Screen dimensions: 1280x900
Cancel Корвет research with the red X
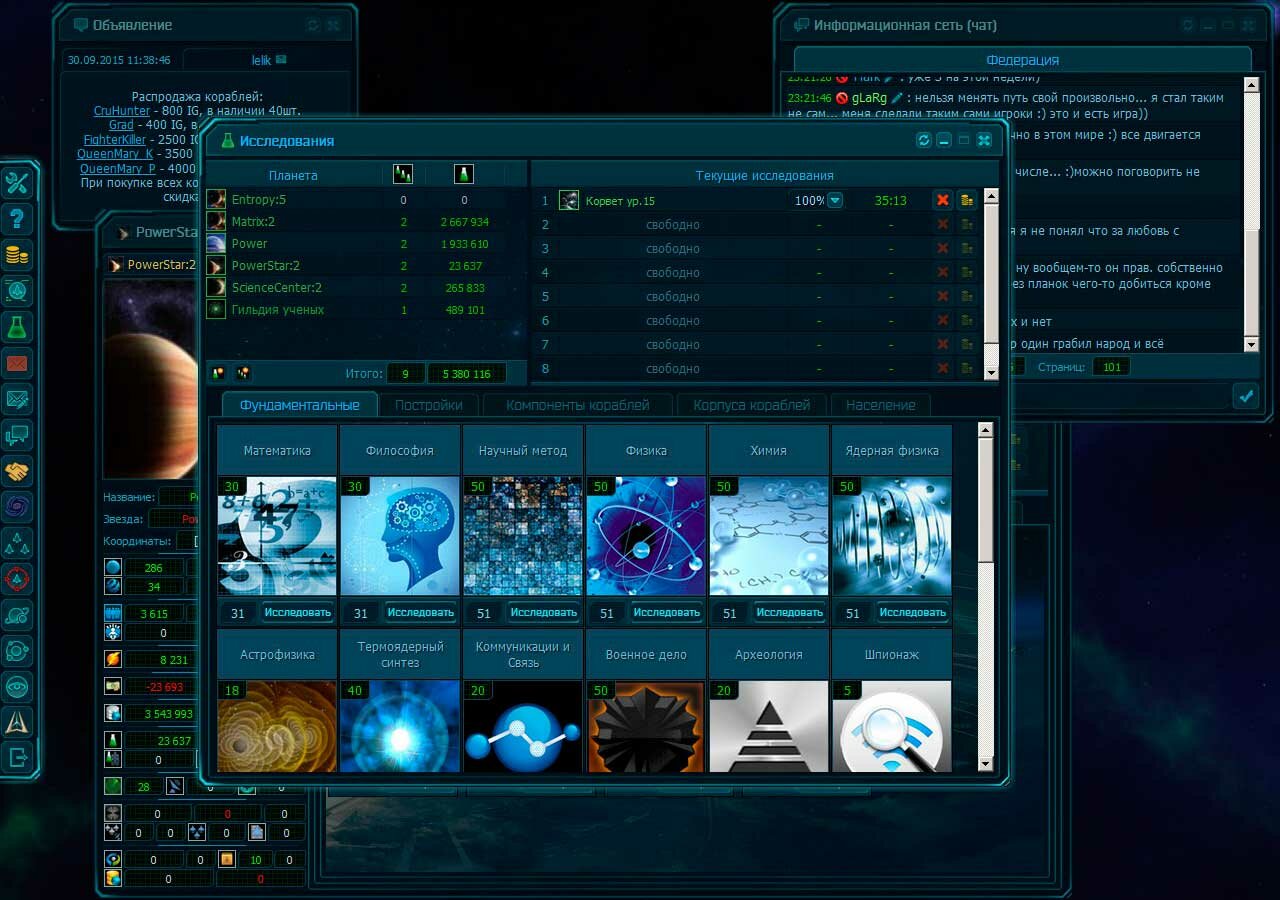coord(942,201)
